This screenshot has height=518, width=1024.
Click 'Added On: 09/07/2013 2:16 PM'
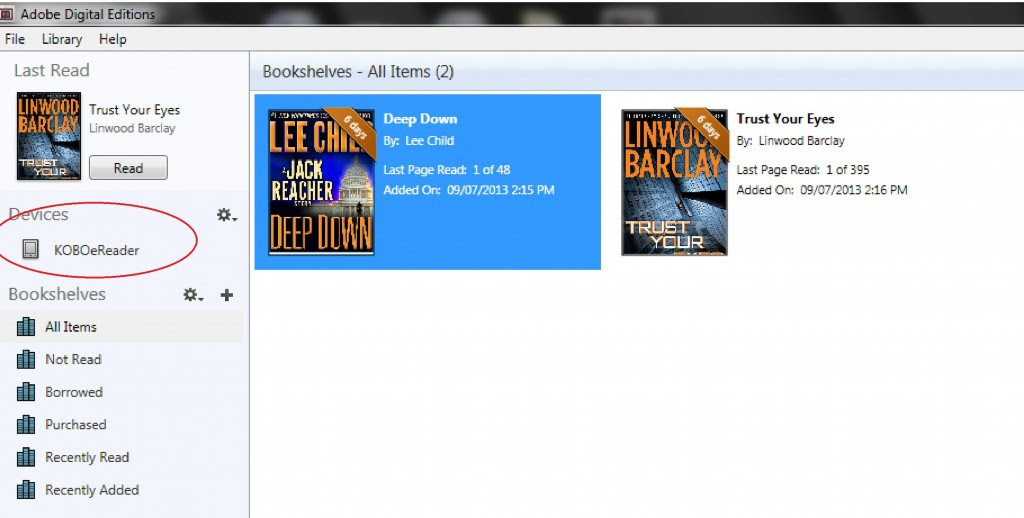point(822,190)
